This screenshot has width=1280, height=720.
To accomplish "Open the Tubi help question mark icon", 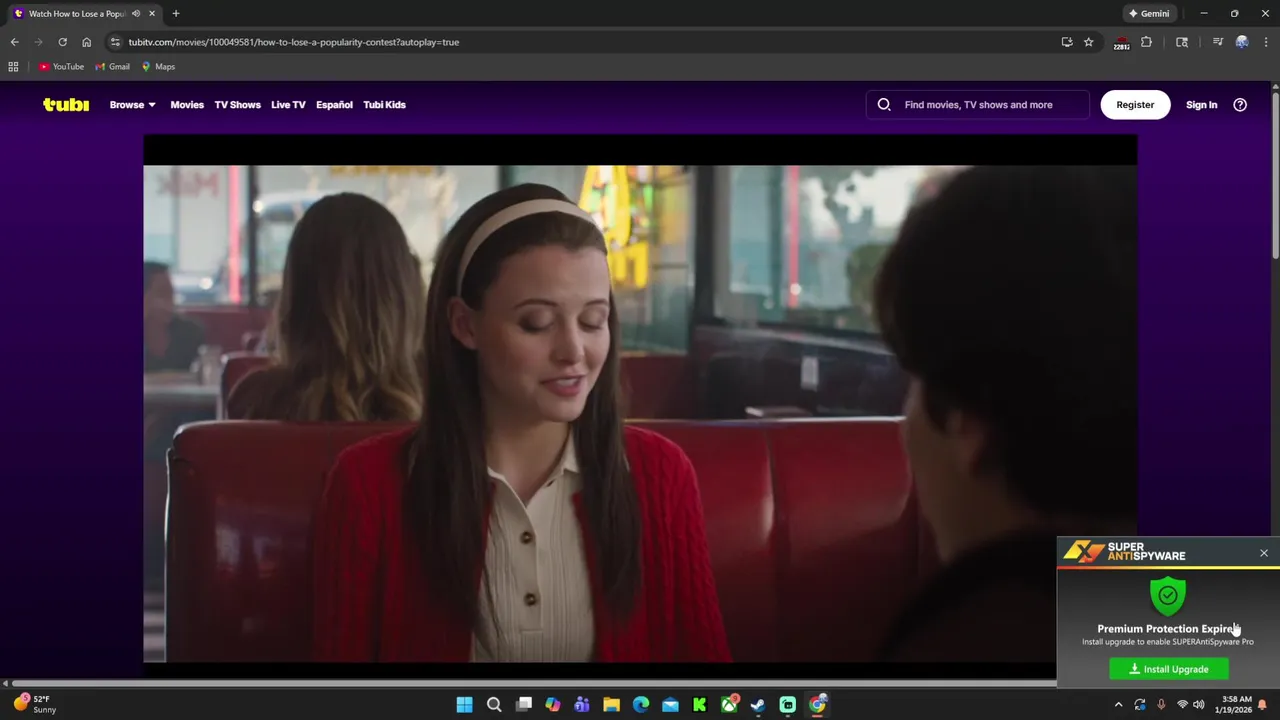I will point(1240,104).
